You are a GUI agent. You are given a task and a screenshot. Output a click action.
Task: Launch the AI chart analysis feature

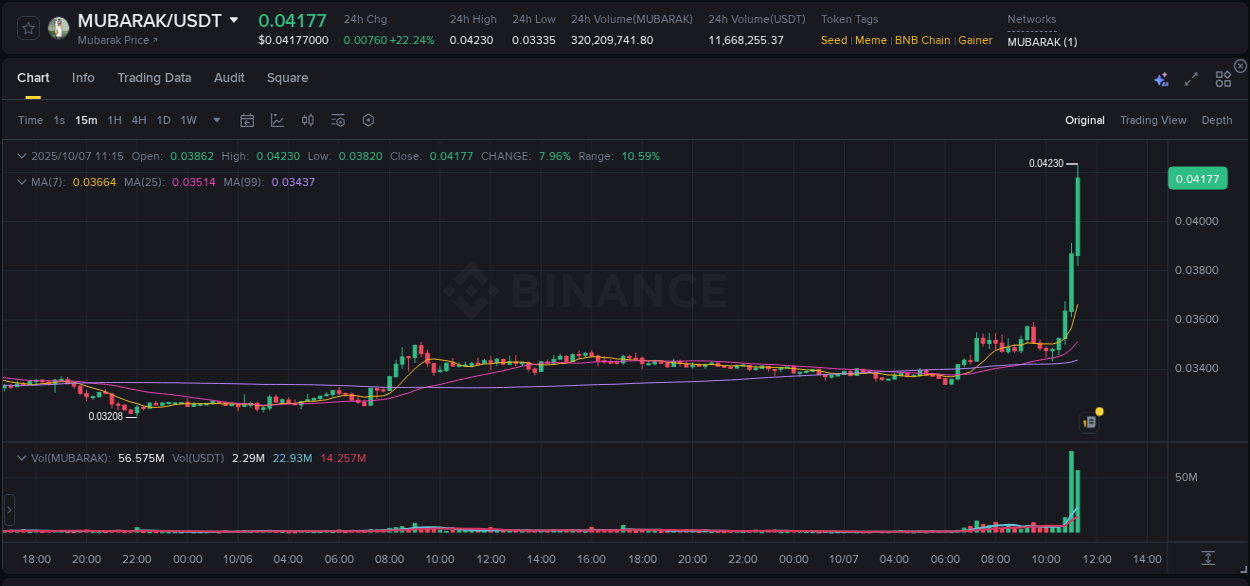click(x=1160, y=78)
